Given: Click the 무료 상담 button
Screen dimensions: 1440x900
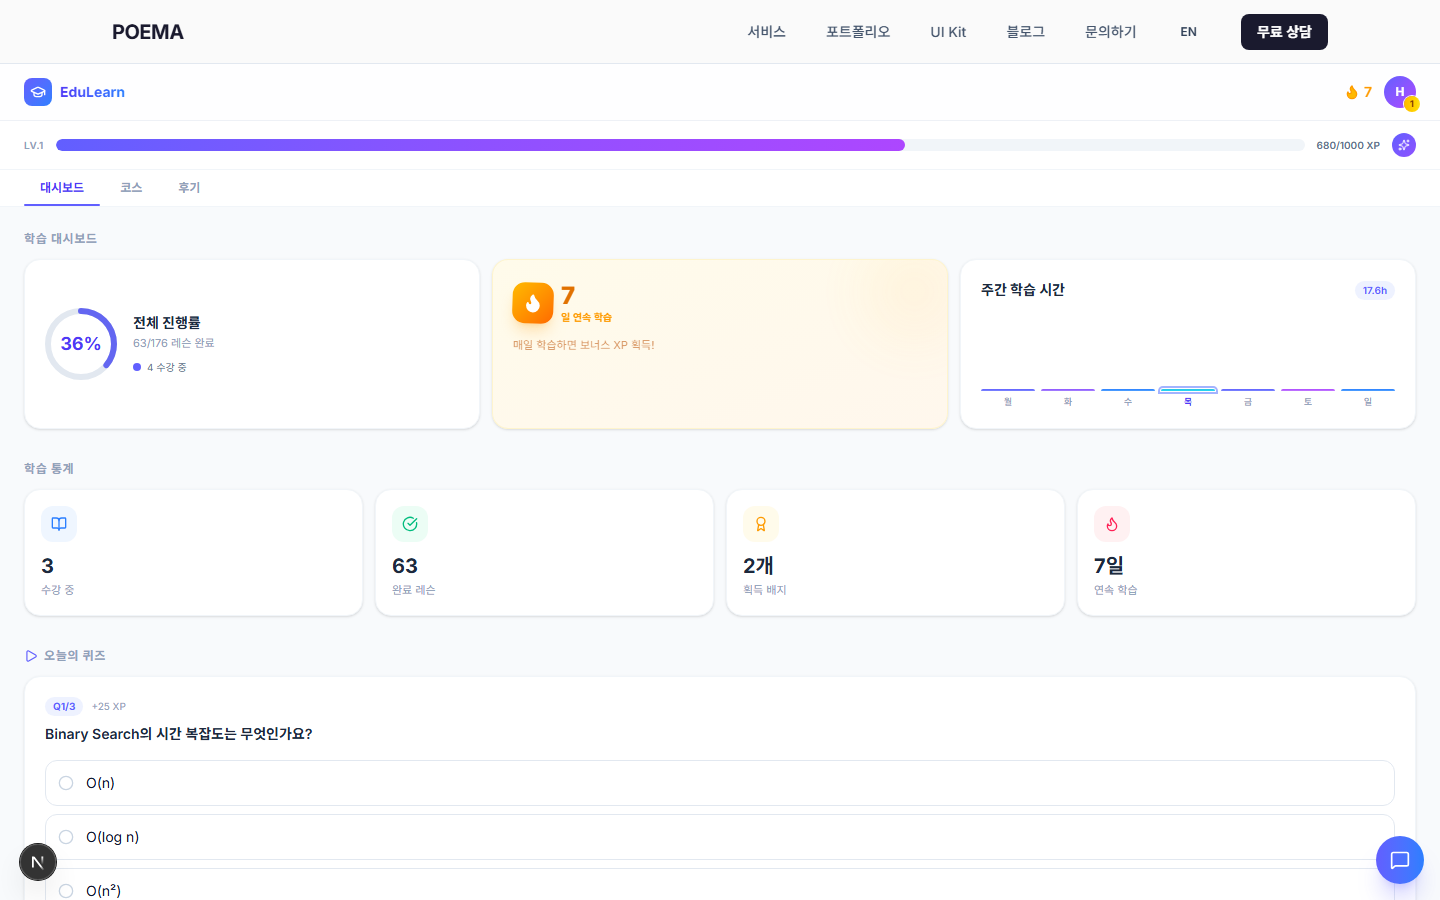Looking at the screenshot, I should tap(1284, 32).
